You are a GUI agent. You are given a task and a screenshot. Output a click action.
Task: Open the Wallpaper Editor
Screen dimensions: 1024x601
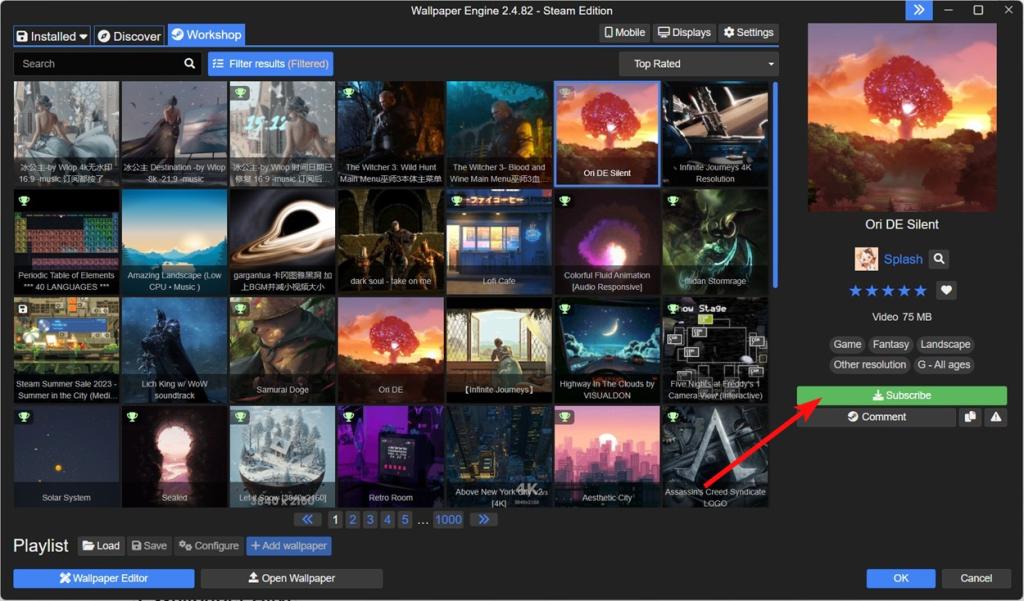pos(103,577)
